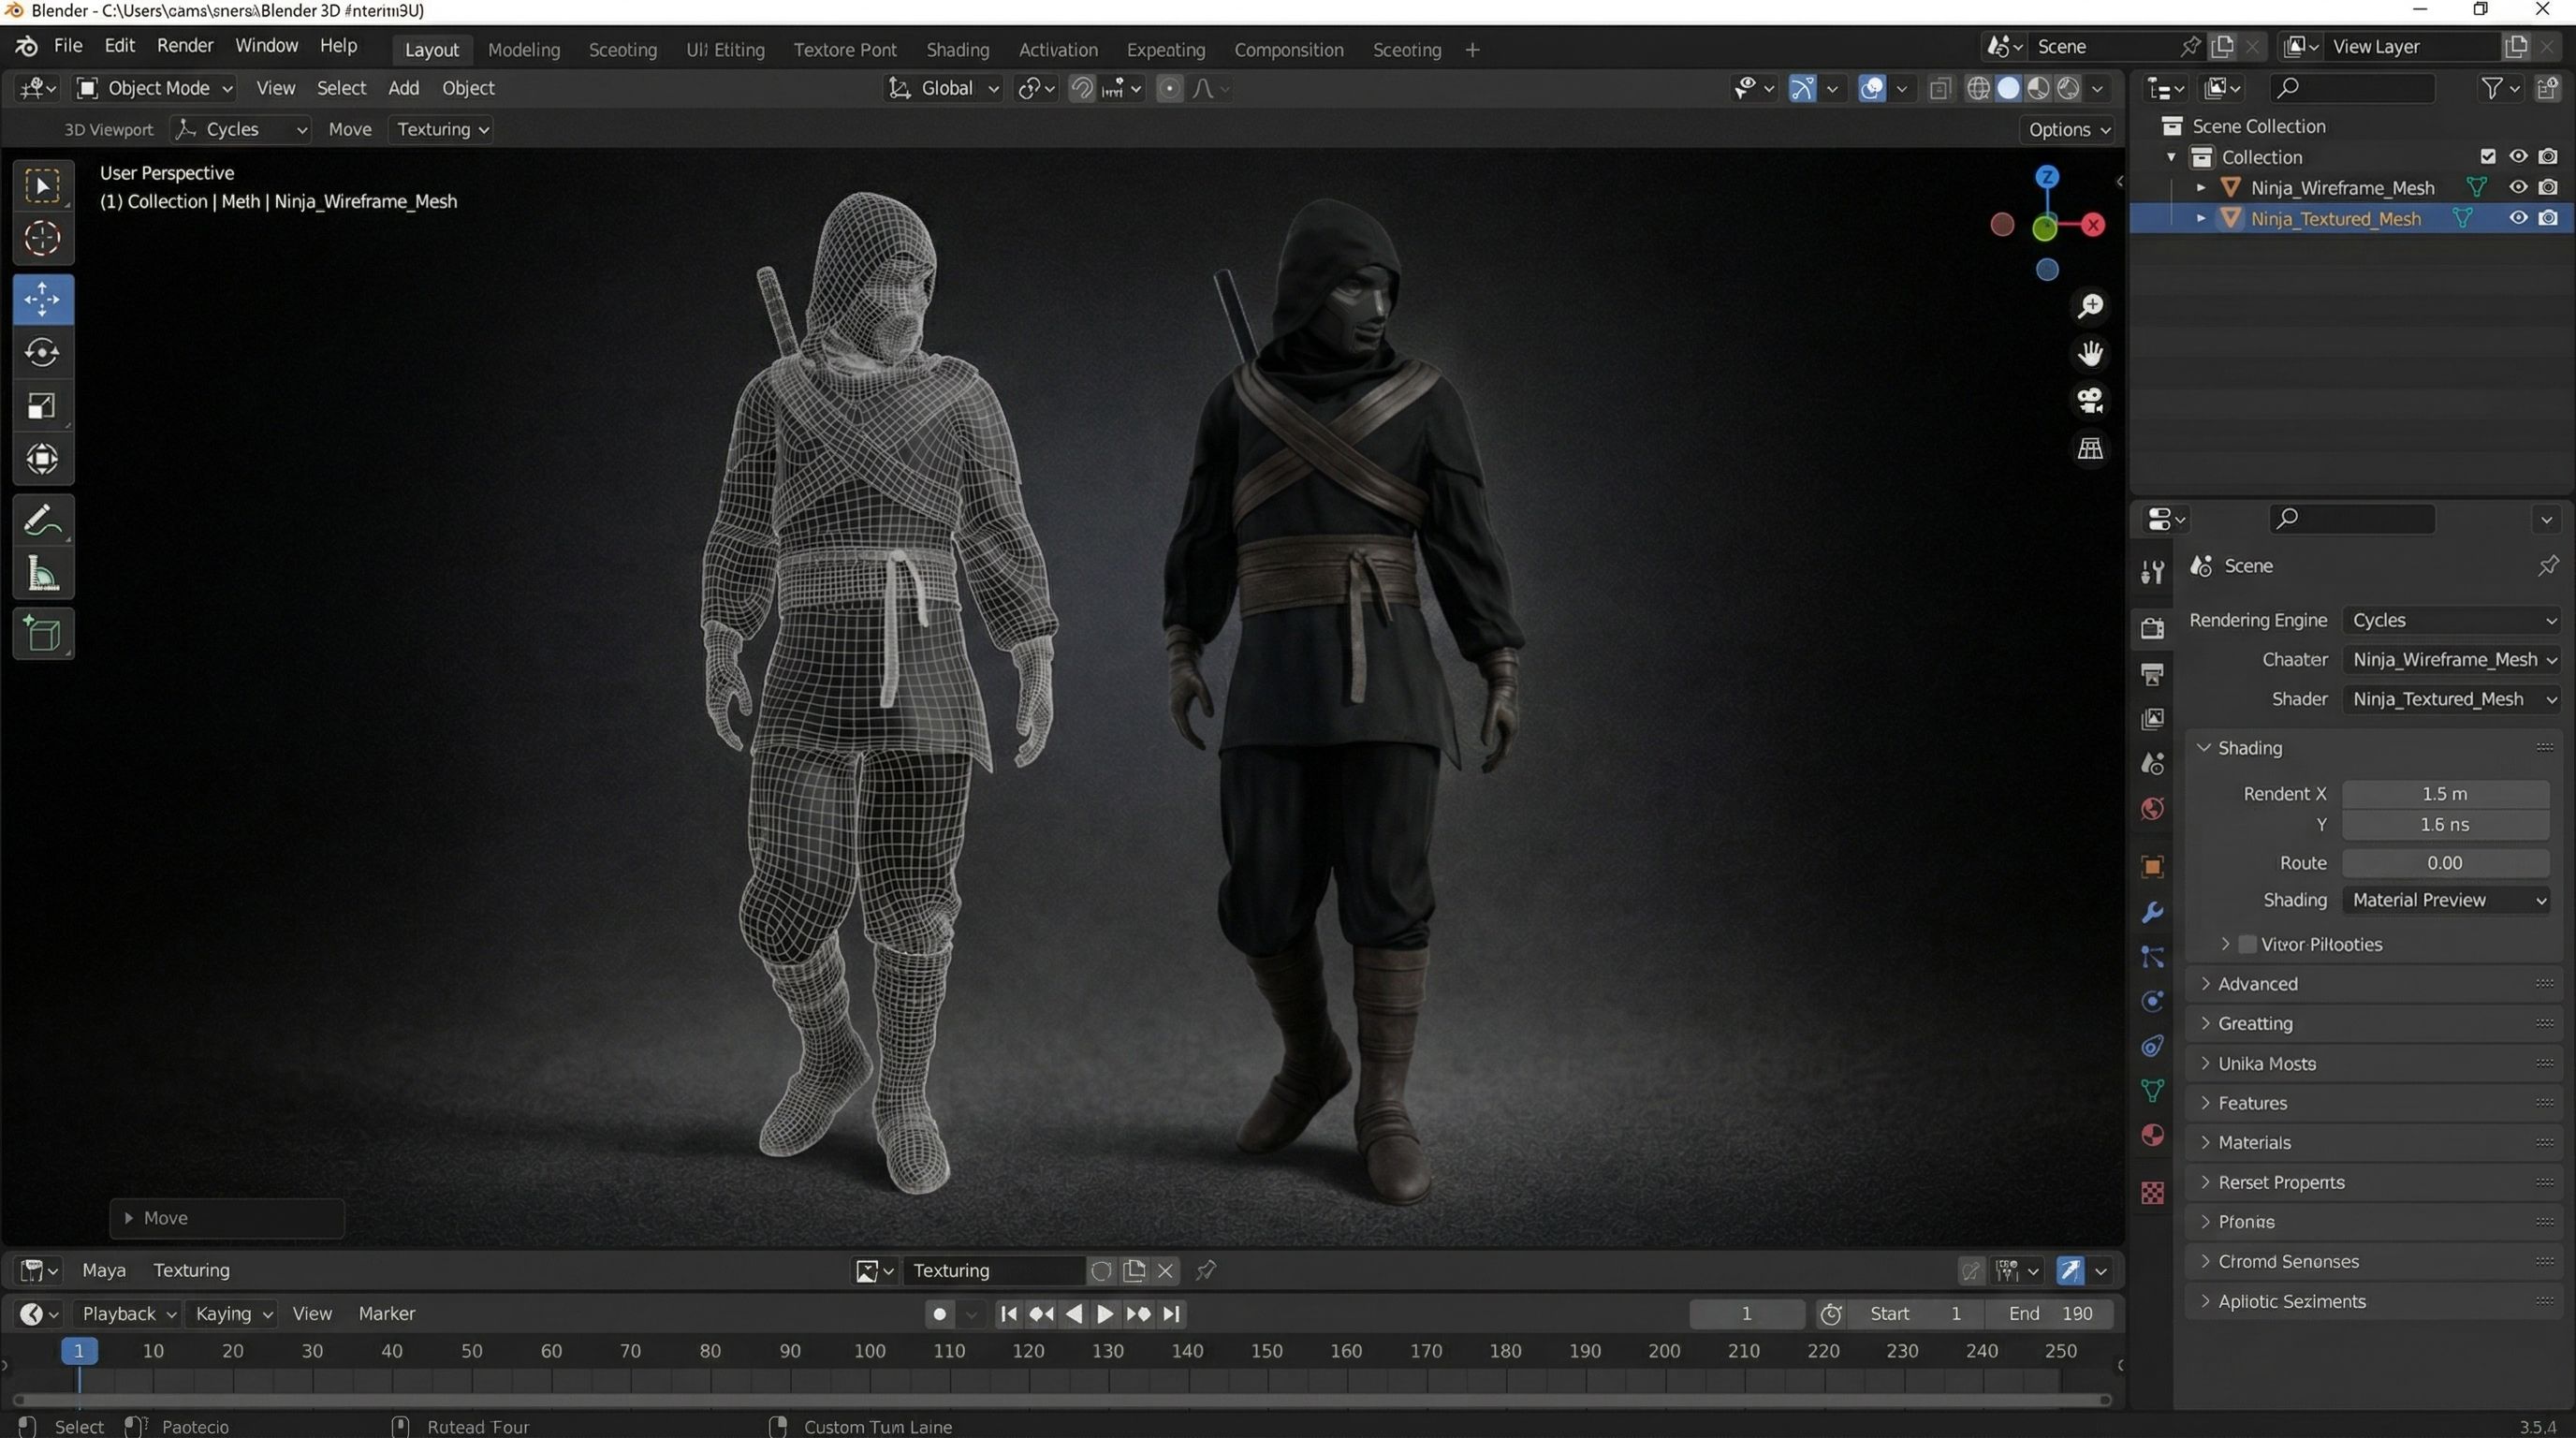Open the Texture checker properties tab
The height and width of the screenshot is (1438, 2576).
pos(2153,1192)
